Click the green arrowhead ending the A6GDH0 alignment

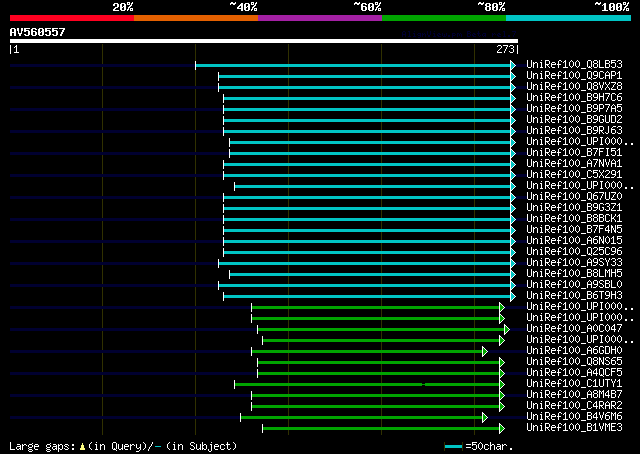485,352
